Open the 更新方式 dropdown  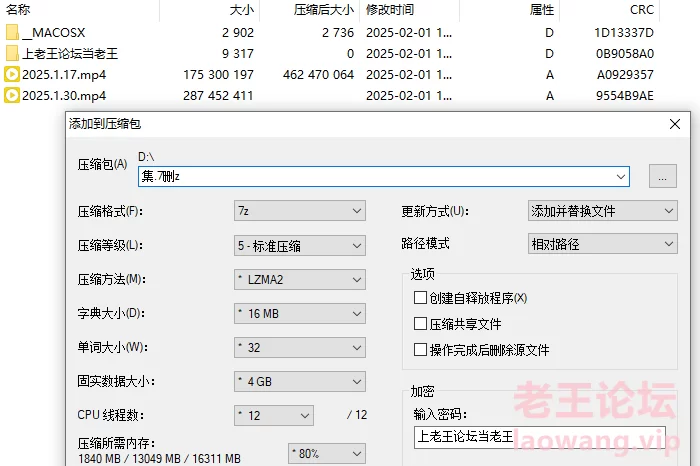pyautogui.click(x=603, y=211)
